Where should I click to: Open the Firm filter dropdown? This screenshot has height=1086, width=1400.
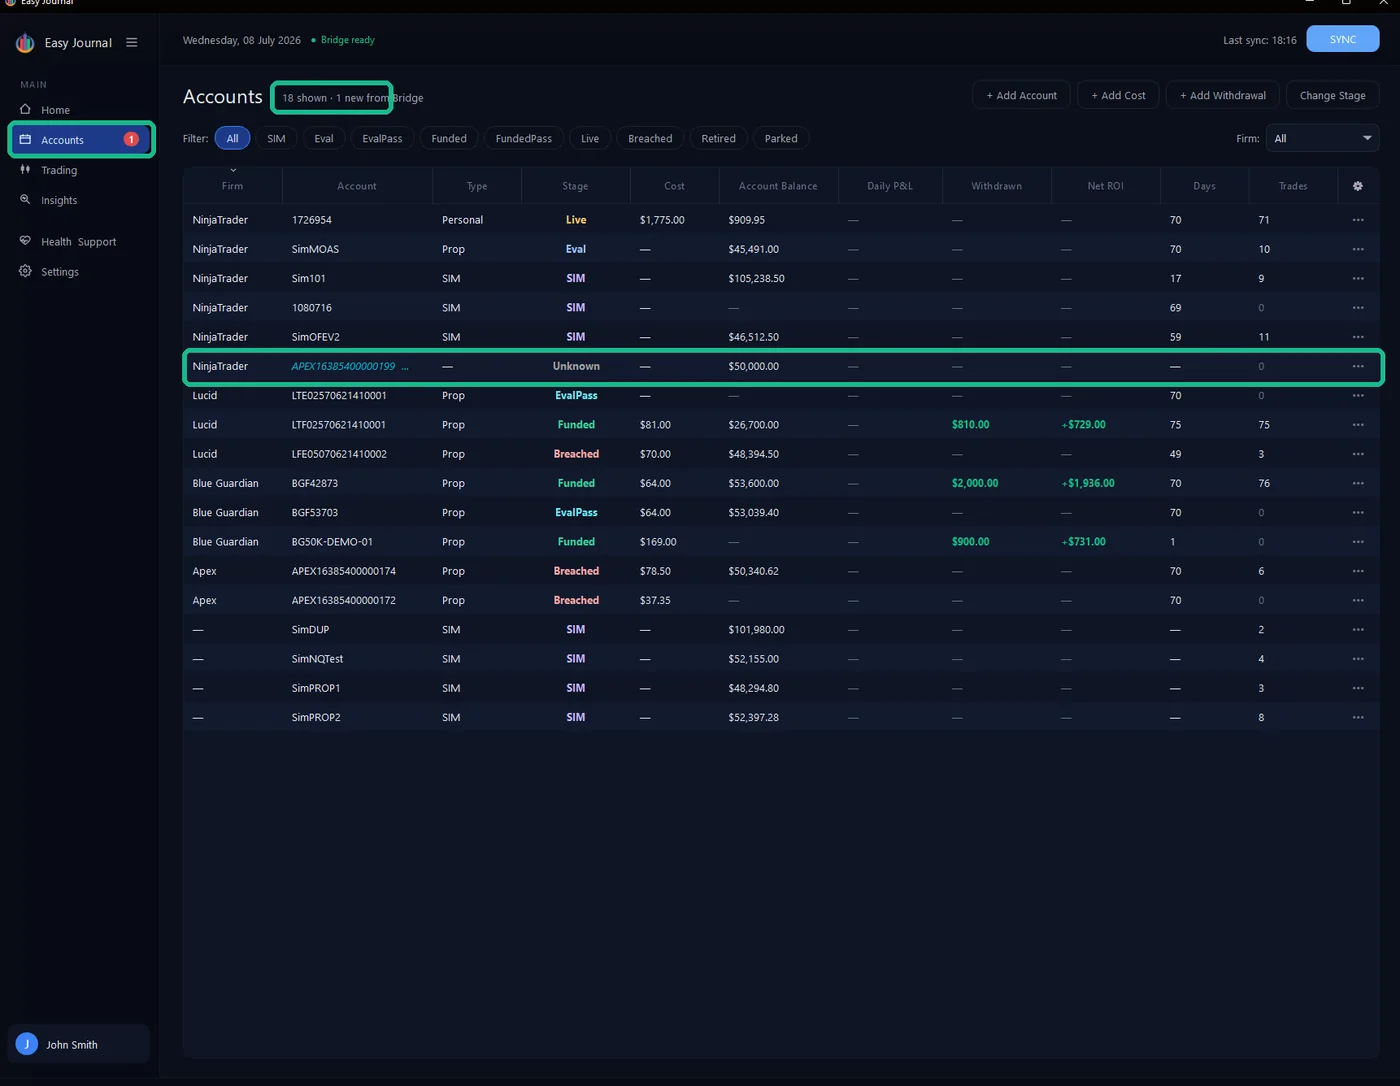tap(1322, 138)
